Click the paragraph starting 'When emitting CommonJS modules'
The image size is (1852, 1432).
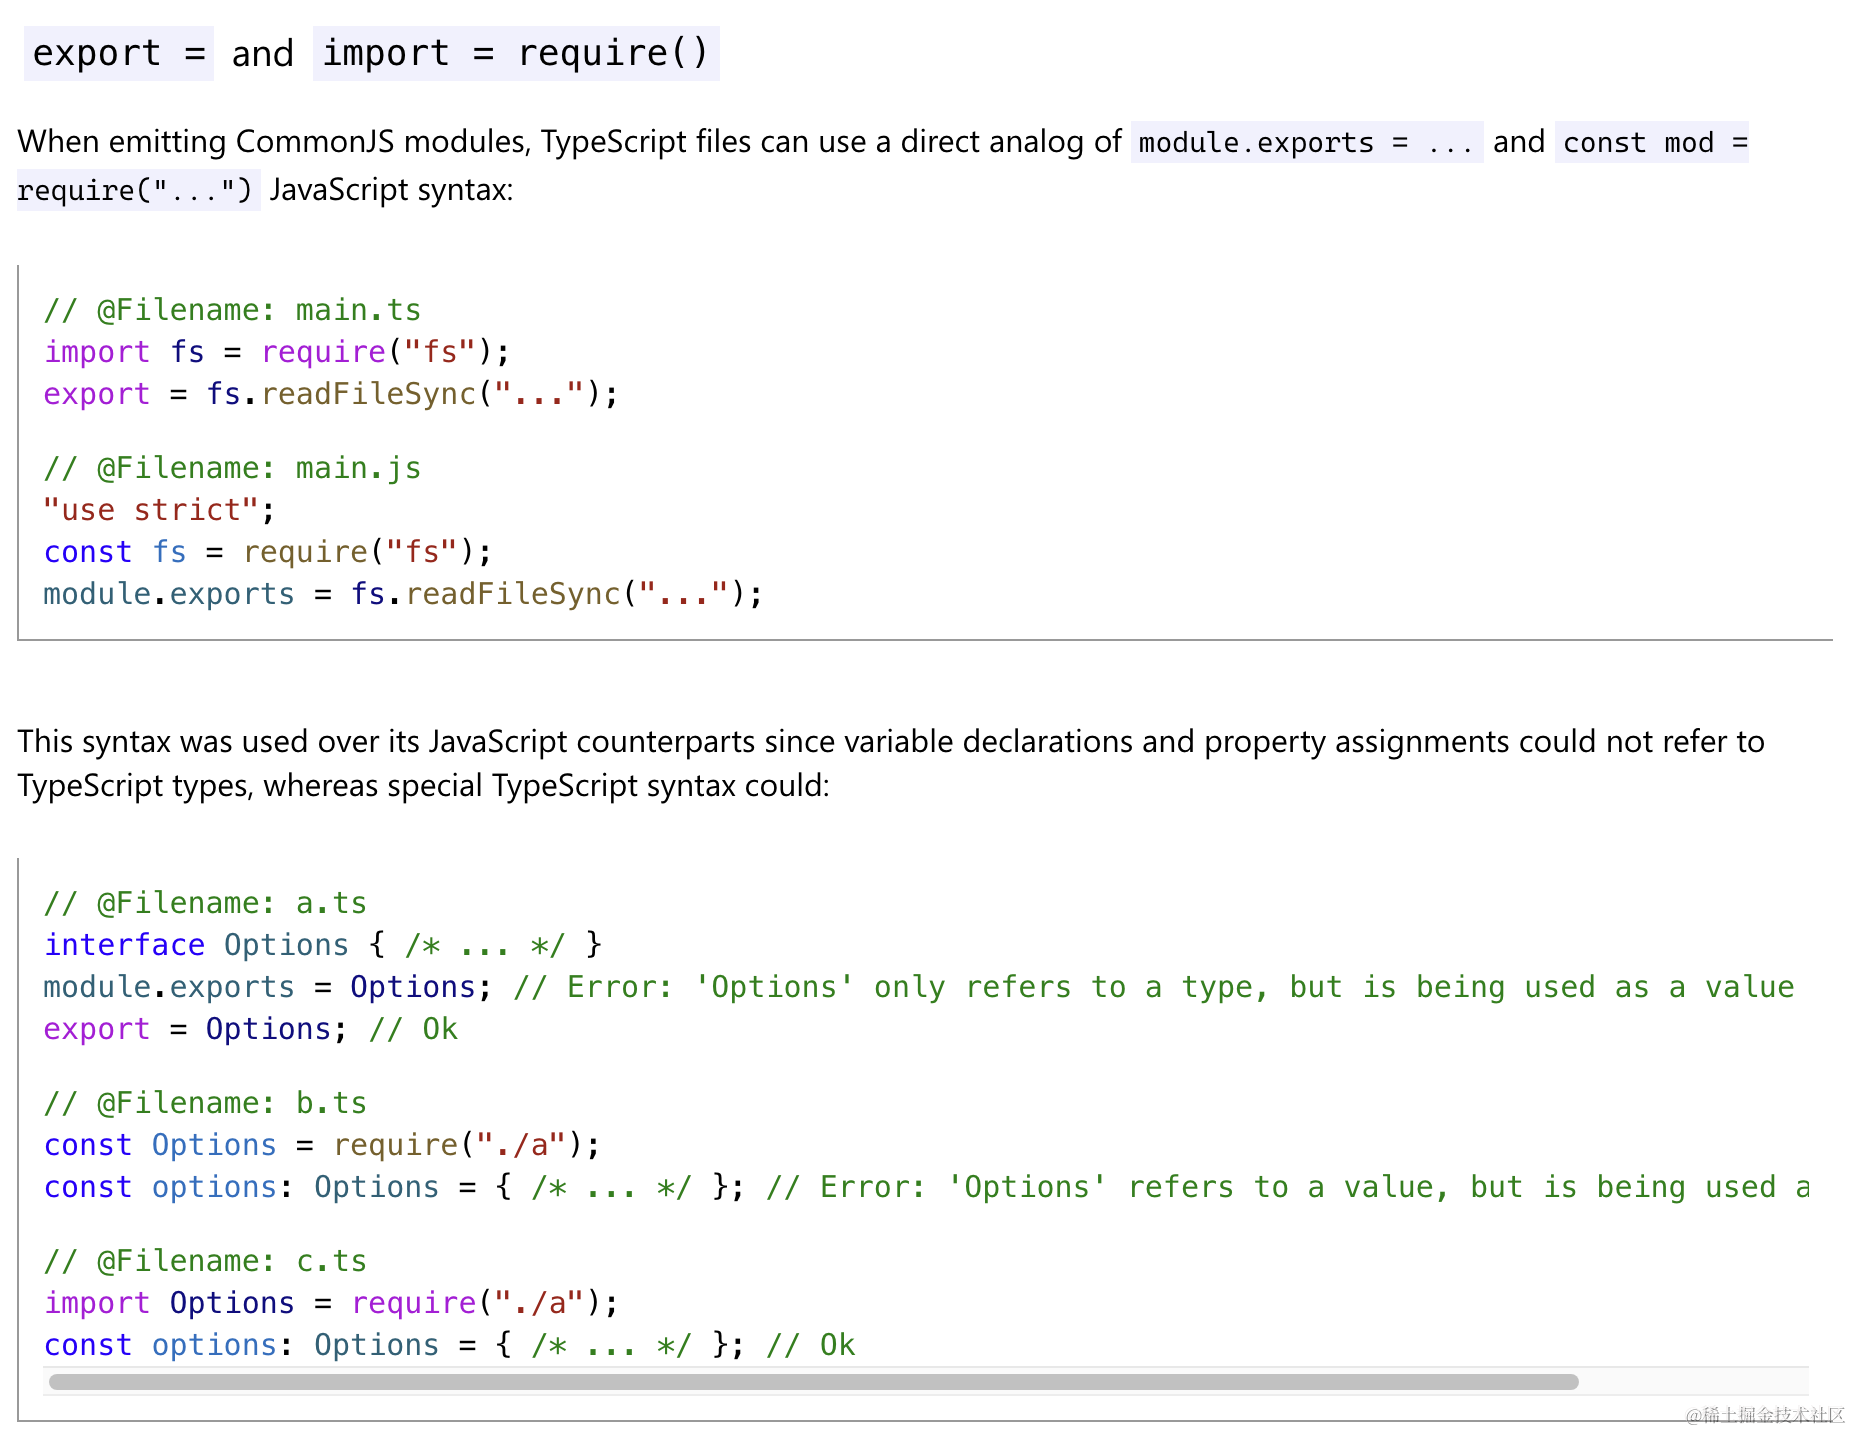(x=883, y=166)
